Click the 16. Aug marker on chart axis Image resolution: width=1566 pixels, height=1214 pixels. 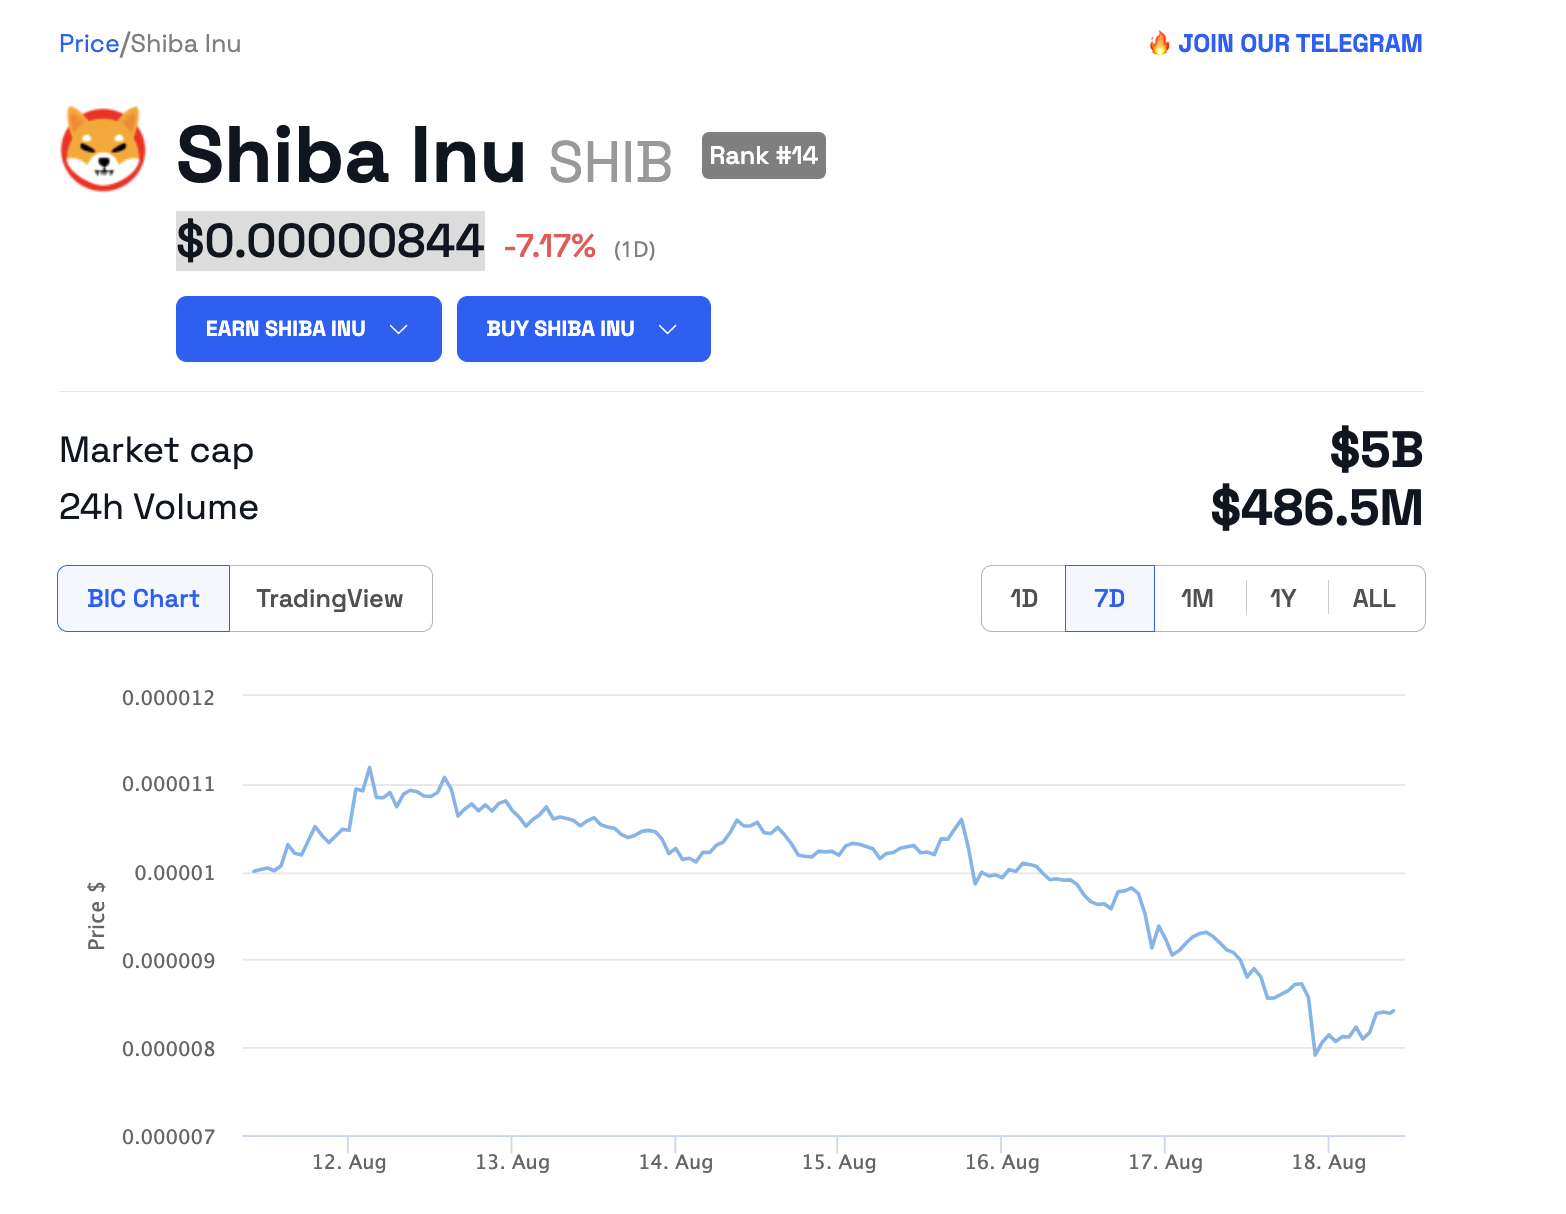1002,1162
